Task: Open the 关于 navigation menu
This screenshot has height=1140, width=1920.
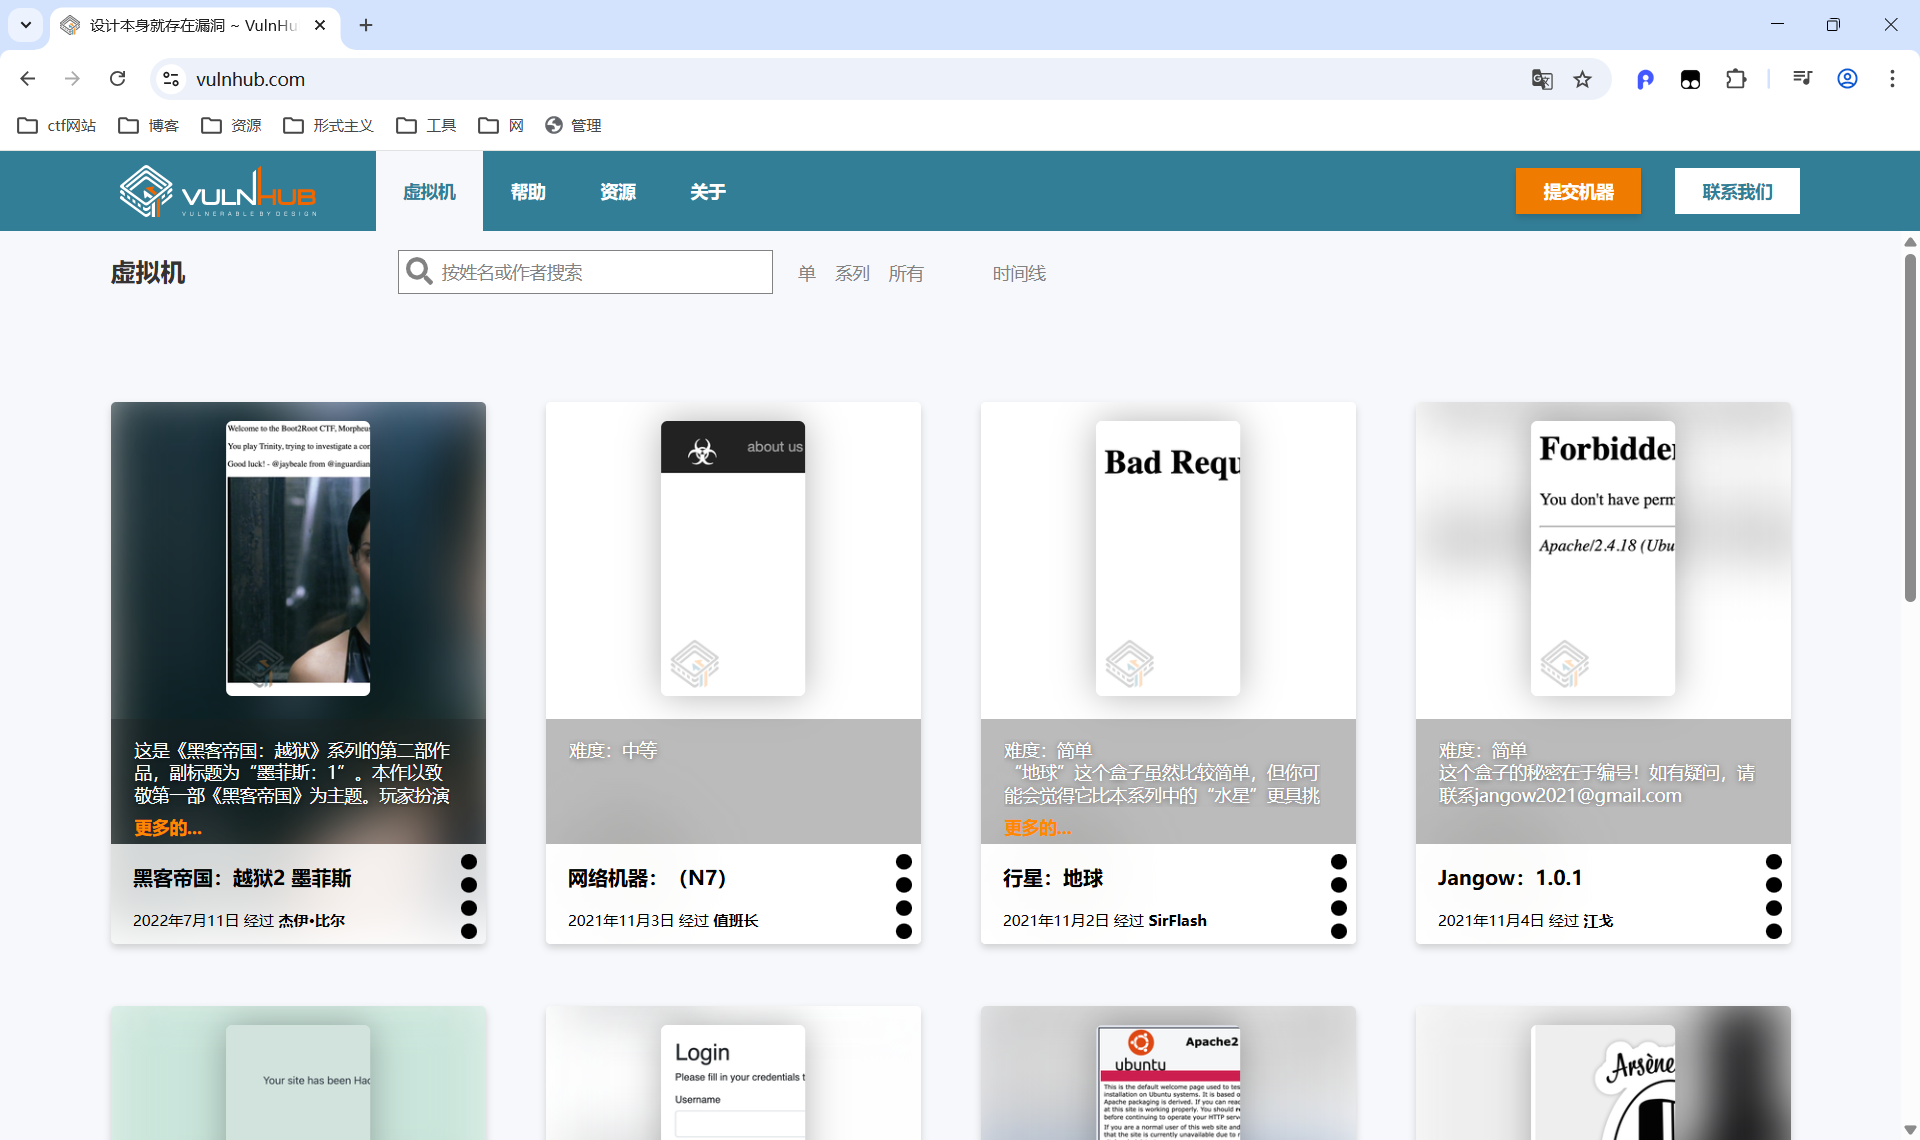Action: pyautogui.click(x=708, y=191)
